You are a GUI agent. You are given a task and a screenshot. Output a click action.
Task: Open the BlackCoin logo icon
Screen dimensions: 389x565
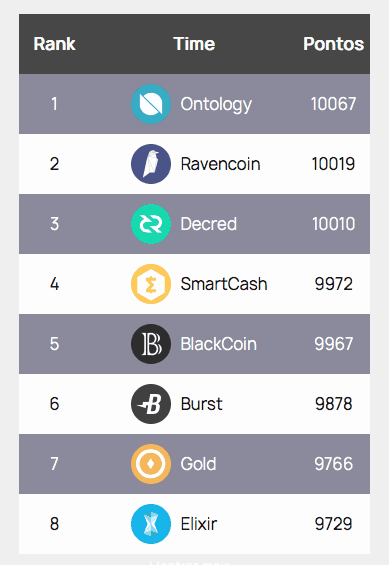coord(151,344)
